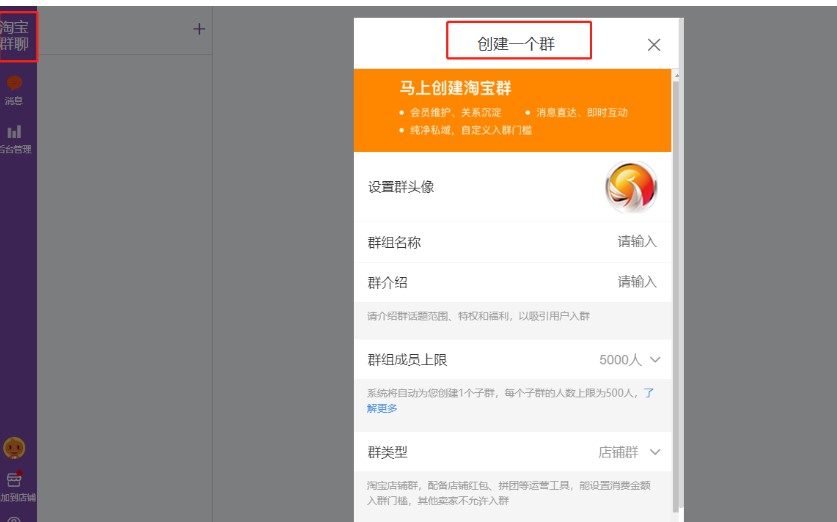
Task: Click the 群介绍 label
Action: 388,282
